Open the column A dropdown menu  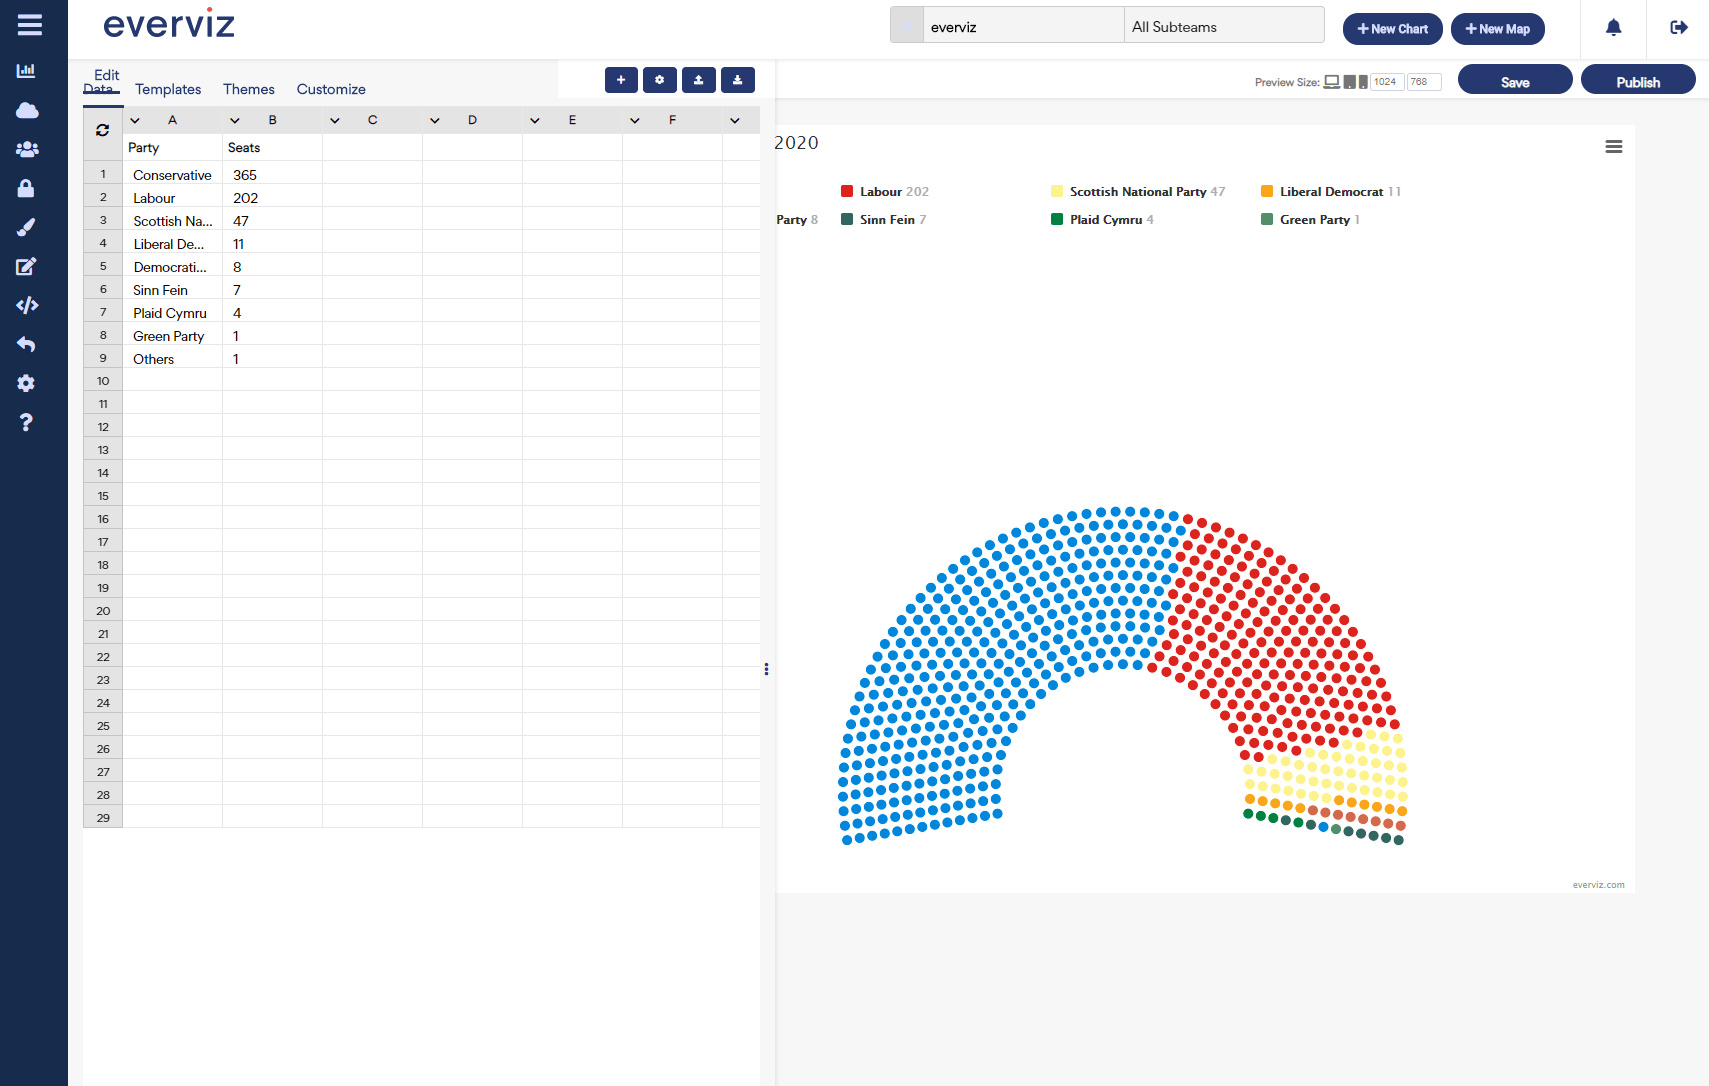(135, 119)
